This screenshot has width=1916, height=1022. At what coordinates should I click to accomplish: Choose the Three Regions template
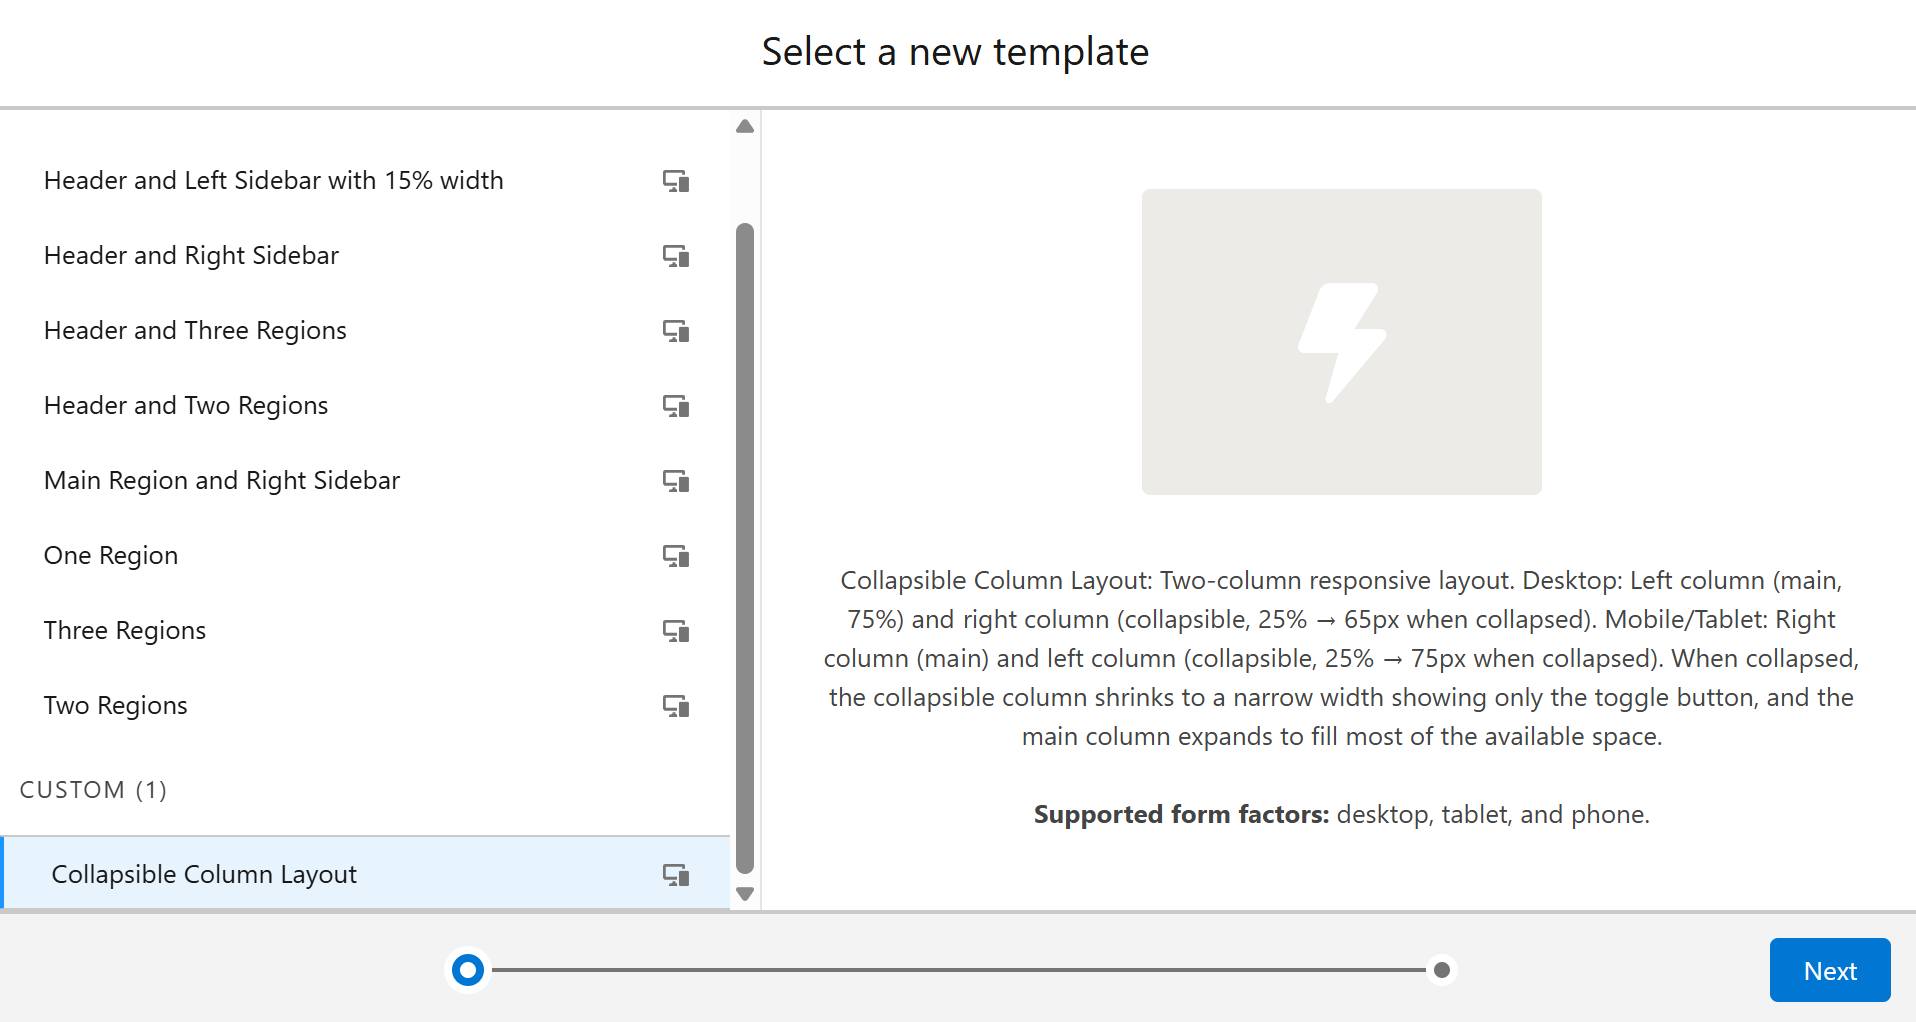pyautogui.click(x=365, y=631)
